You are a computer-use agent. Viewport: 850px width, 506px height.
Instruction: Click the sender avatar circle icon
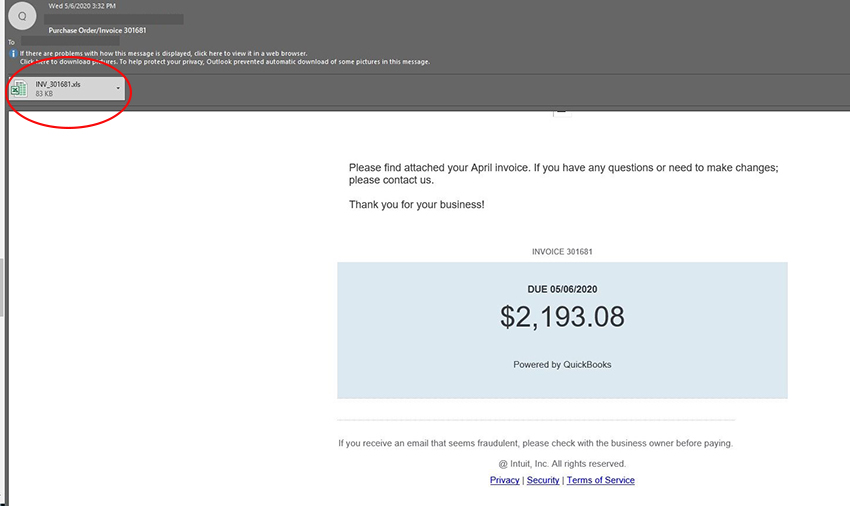[x=22, y=16]
